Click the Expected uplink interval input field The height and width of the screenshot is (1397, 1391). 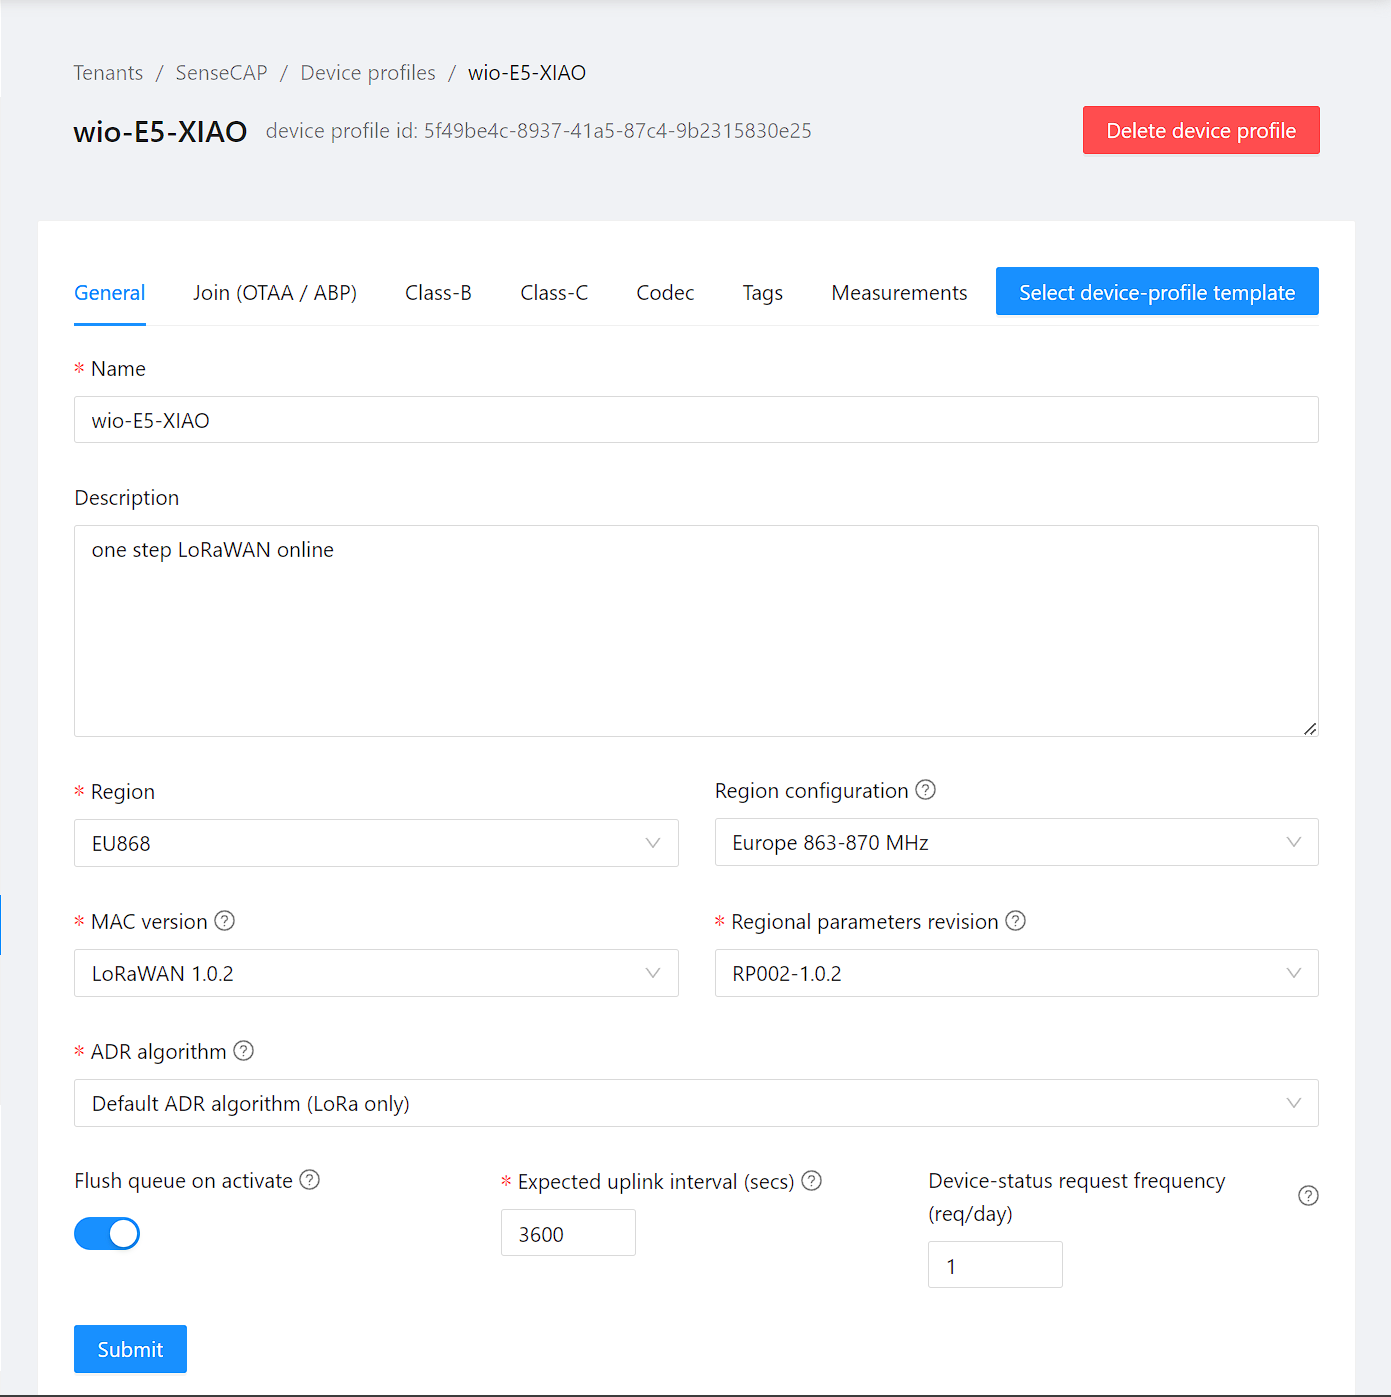point(568,1233)
